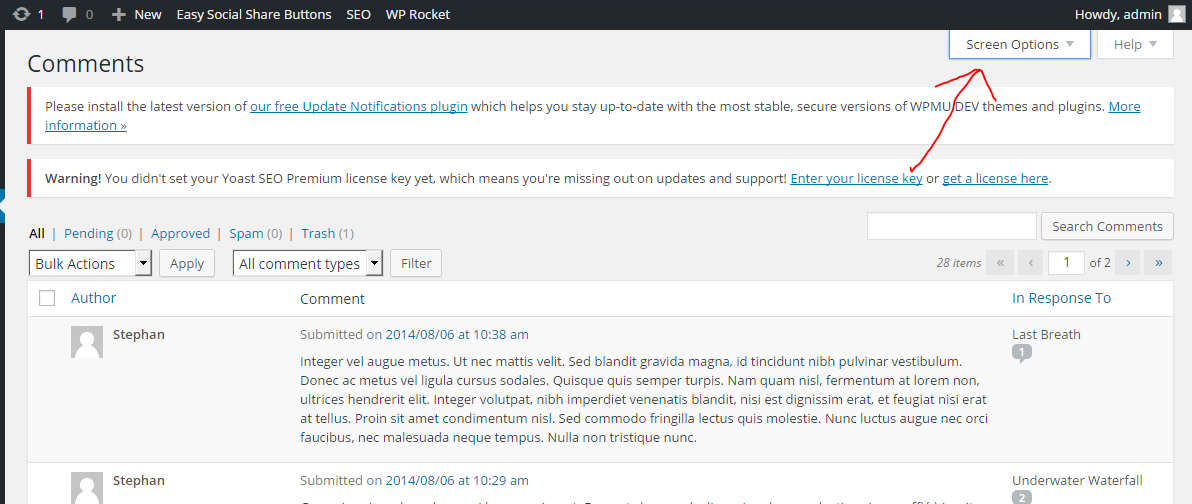Click the Underwater Waterfall comment count bubble
This screenshot has width=1192, height=504.
tap(1021, 497)
